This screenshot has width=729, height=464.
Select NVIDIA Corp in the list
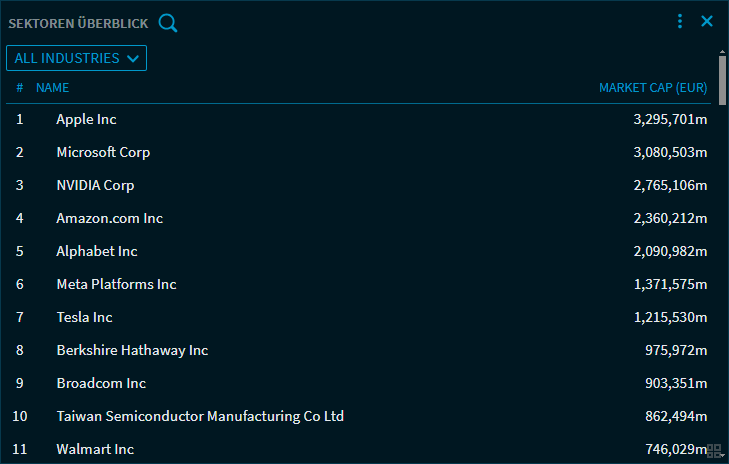pos(95,185)
